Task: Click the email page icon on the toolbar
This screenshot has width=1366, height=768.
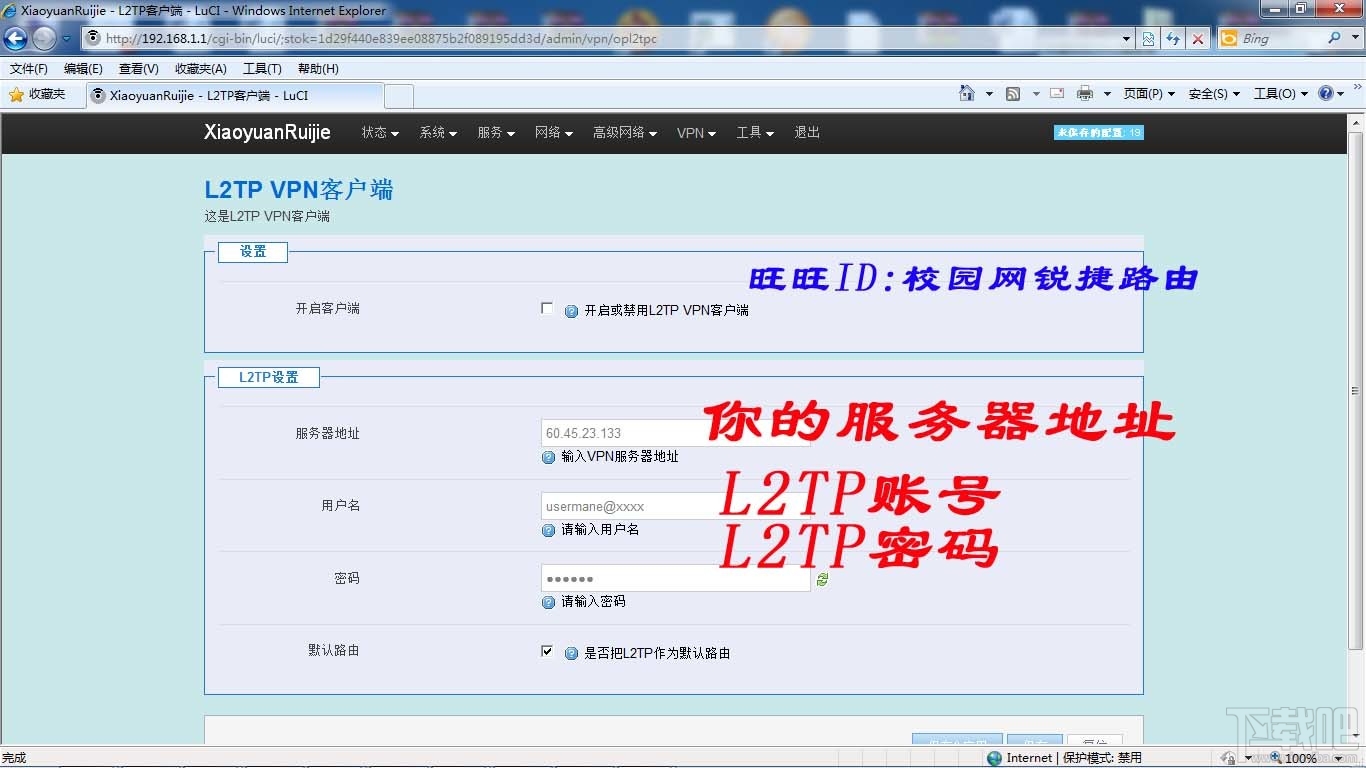Action: tap(1056, 93)
